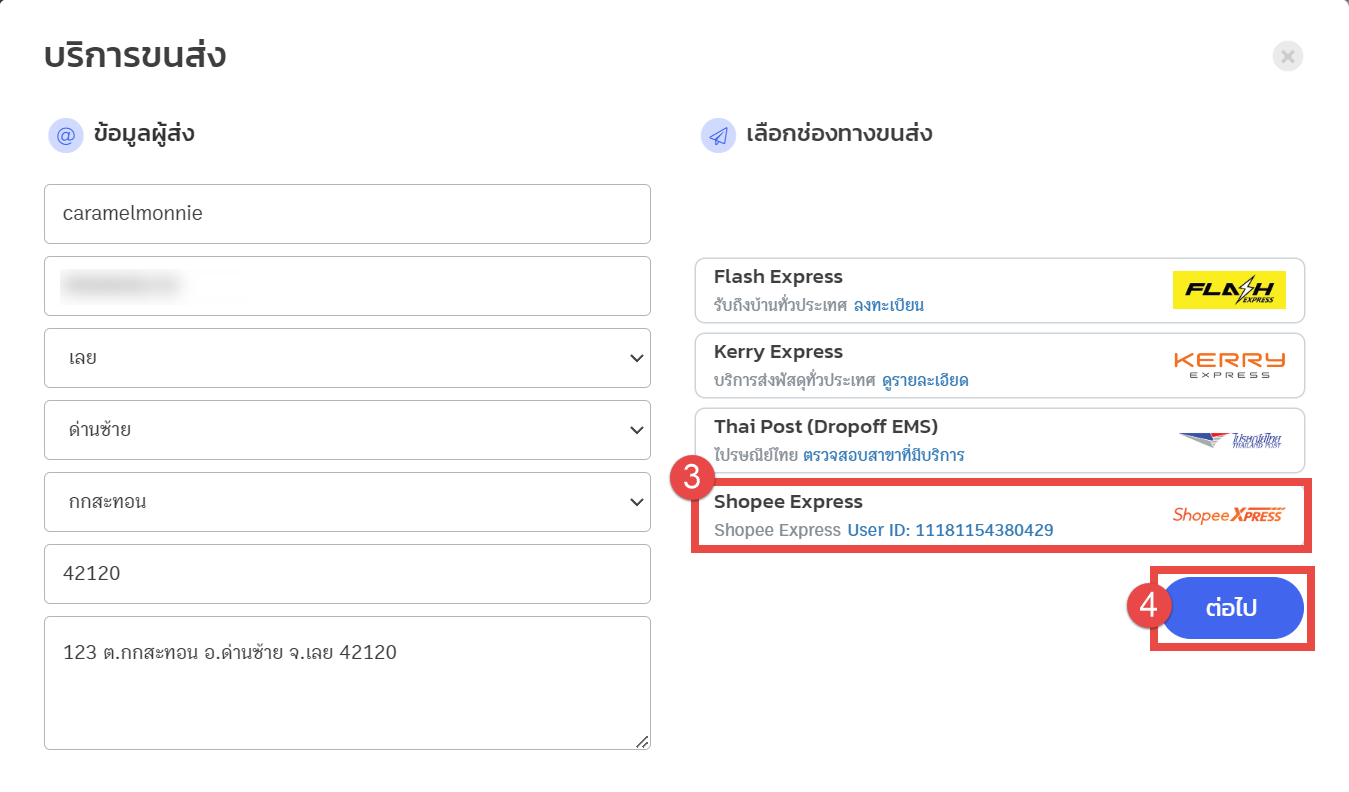Click the ข้อมูลผู้ส่ง section heading
The width and height of the screenshot is (1349, 792).
coord(144,134)
